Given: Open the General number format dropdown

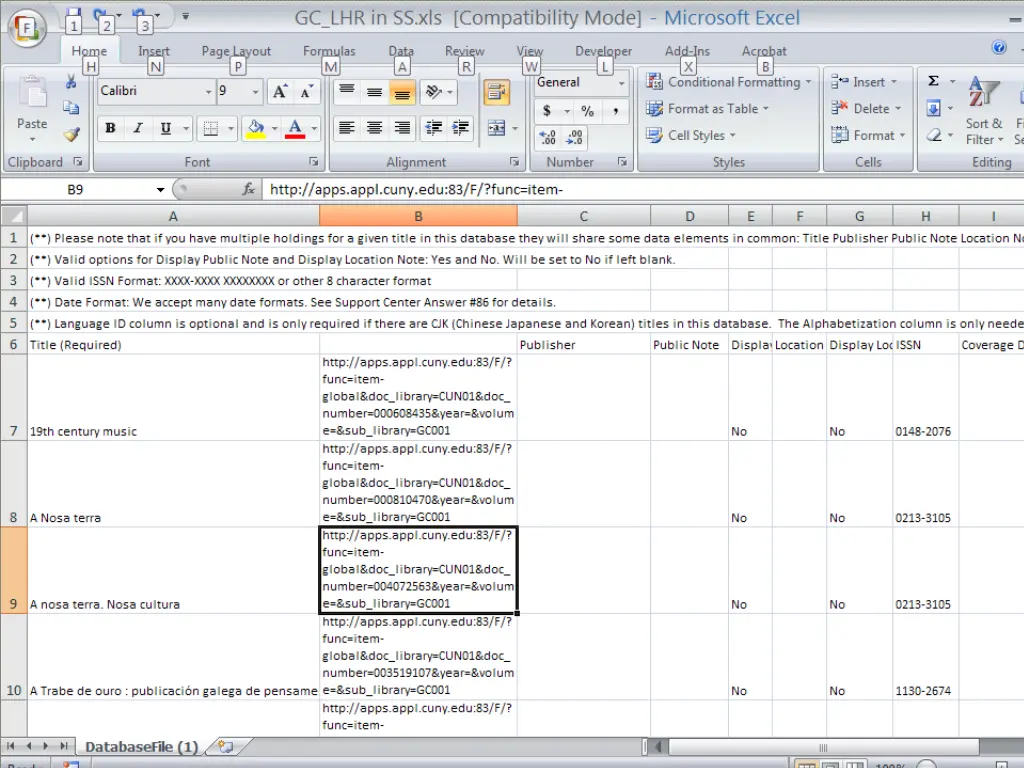Looking at the screenshot, I should pos(621,83).
